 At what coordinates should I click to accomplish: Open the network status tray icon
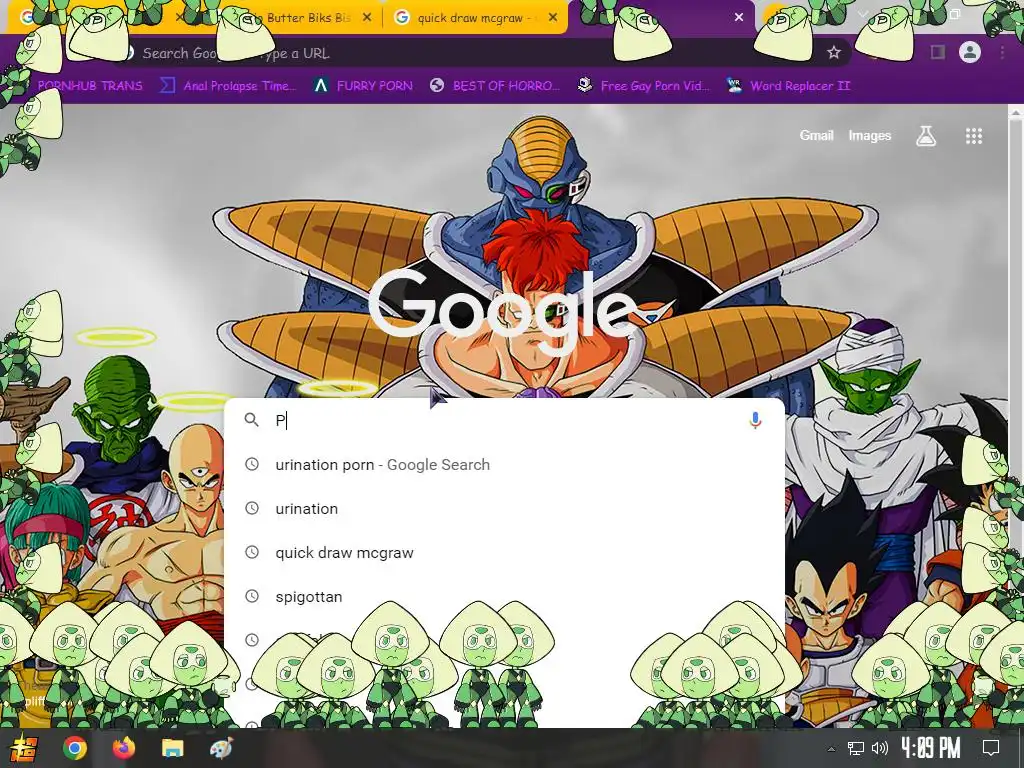(855, 748)
